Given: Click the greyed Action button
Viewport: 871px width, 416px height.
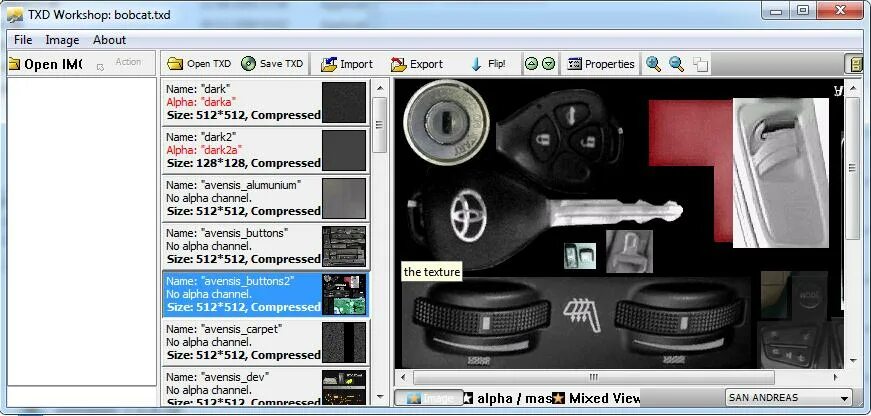Looking at the screenshot, I should pyautogui.click(x=121, y=63).
